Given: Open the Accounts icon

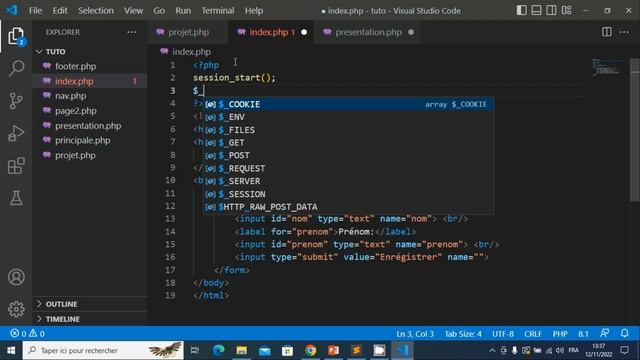Looking at the screenshot, I should tap(16, 277).
